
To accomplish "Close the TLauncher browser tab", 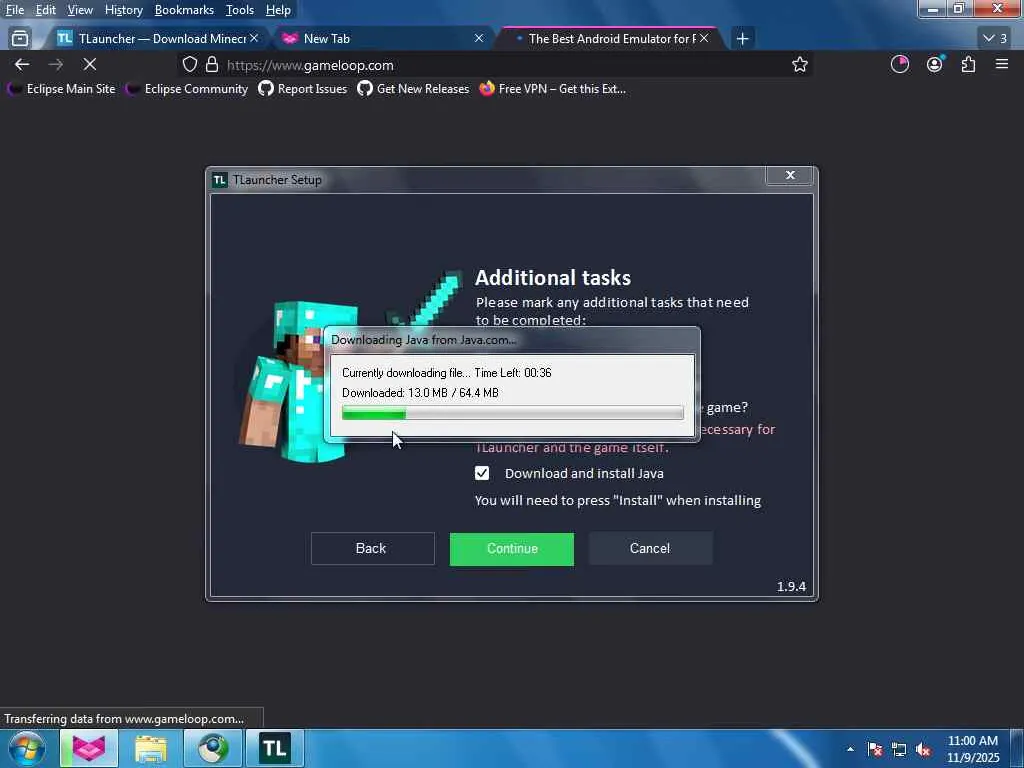I will pyautogui.click(x=254, y=39).
